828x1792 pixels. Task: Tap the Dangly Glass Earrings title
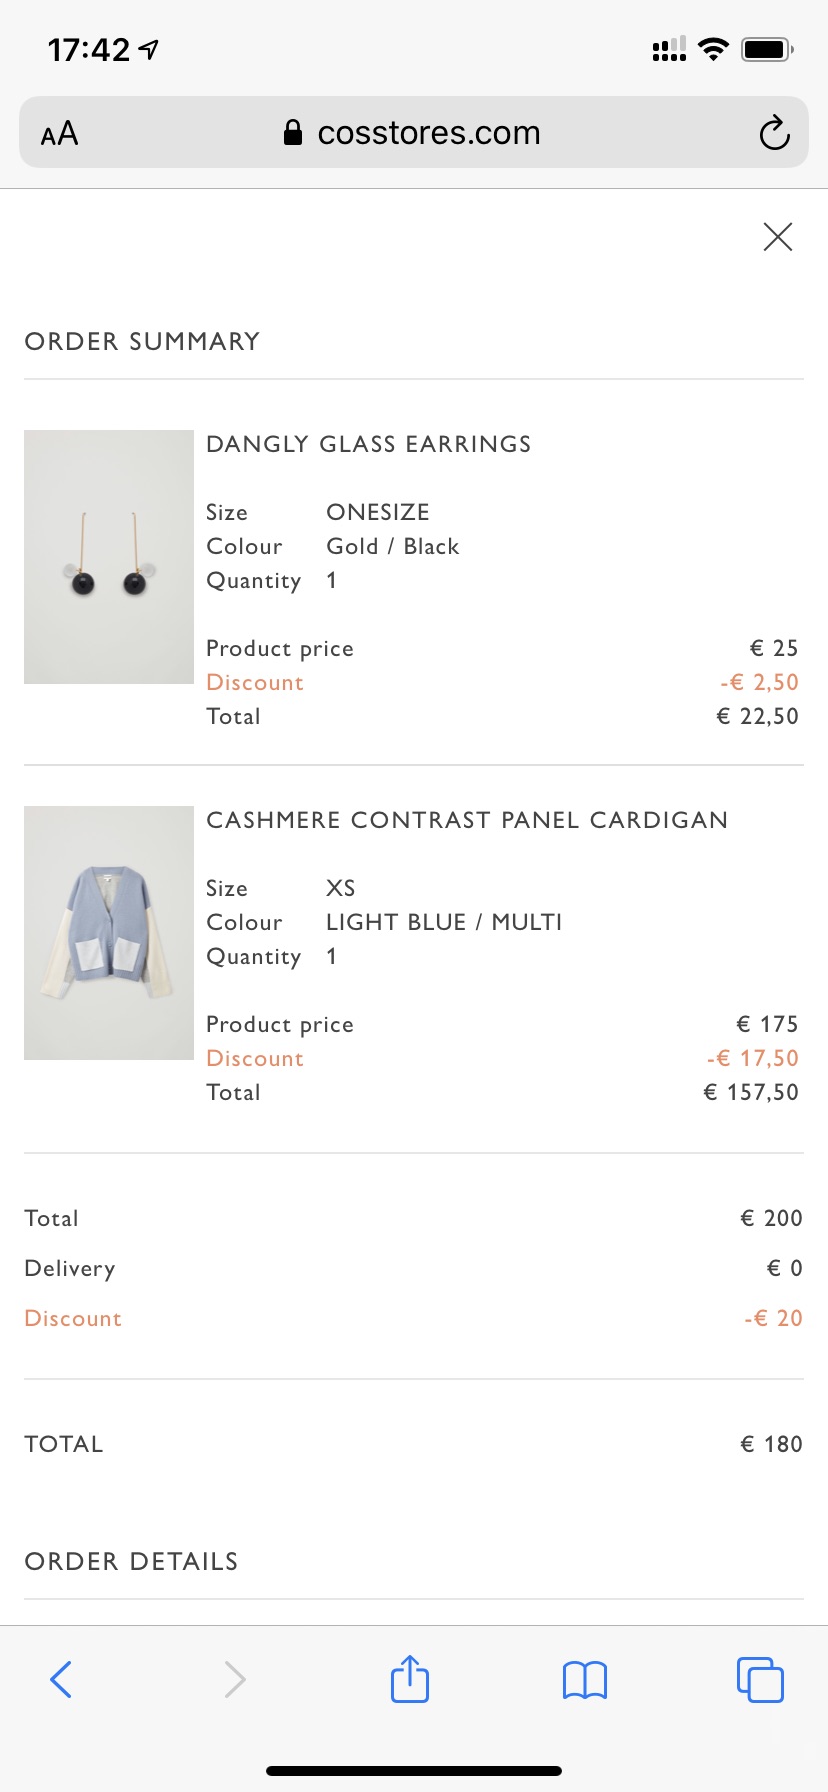(x=369, y=444)
